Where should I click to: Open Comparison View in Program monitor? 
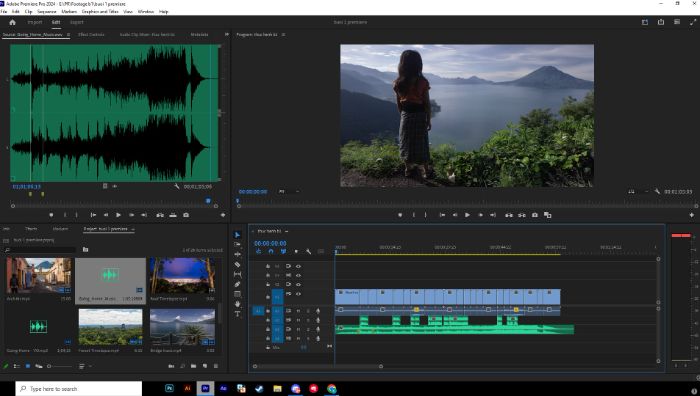[x=548, y=215]
